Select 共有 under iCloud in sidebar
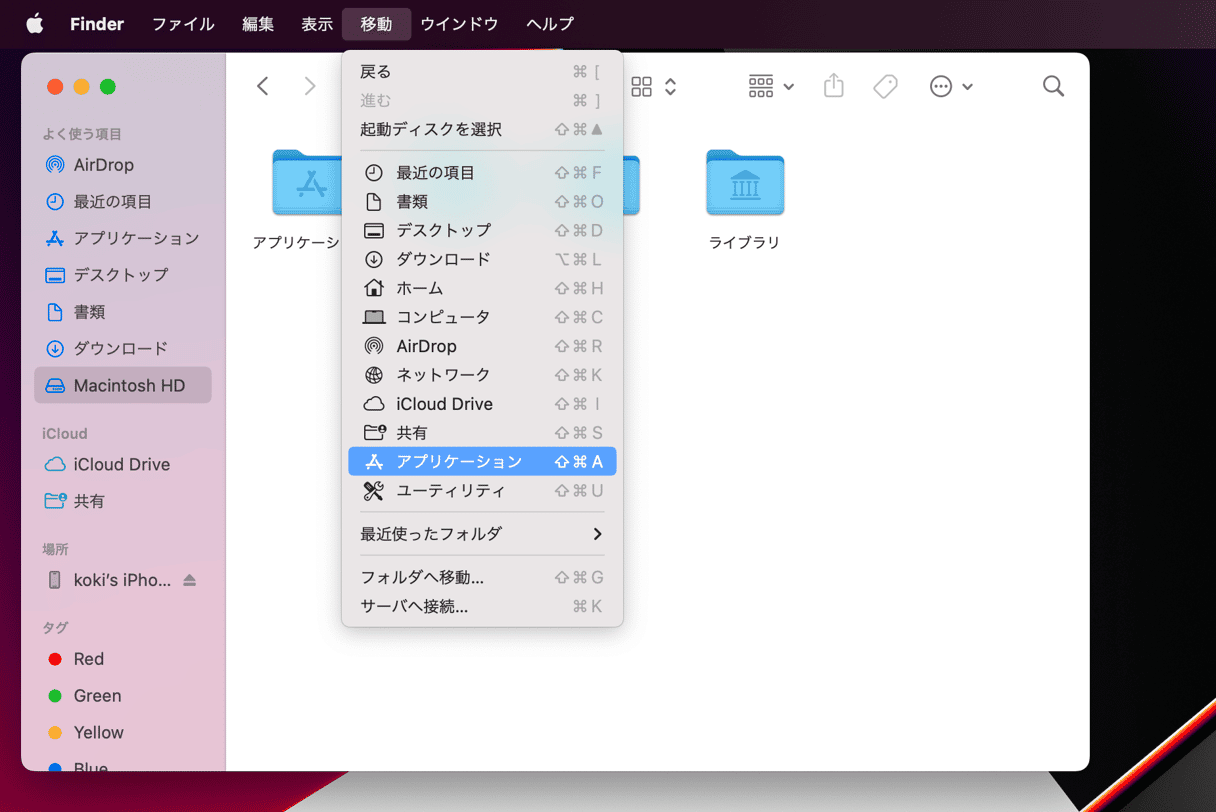The width and height of the screenshot is (1216, 812). tap(123, 501)
